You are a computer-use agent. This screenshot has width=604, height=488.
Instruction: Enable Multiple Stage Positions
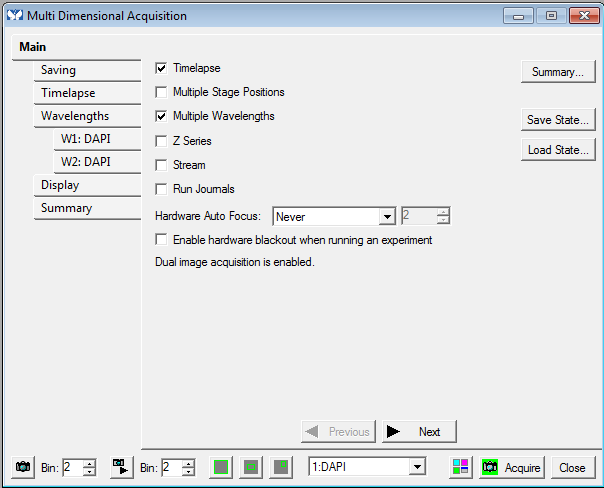[162, 92]
